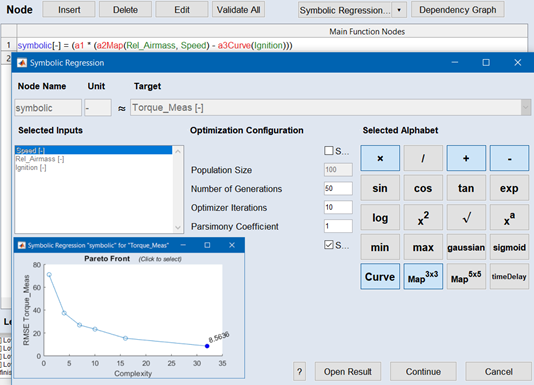Select Rel_Airmass [-] in Selected Inputs

click(x=93, y=159)
